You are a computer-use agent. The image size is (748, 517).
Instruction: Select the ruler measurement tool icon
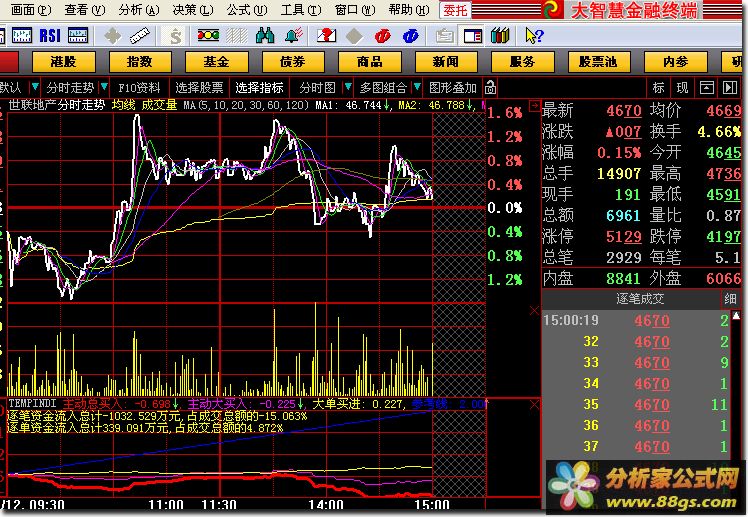(x=140, y=36)
